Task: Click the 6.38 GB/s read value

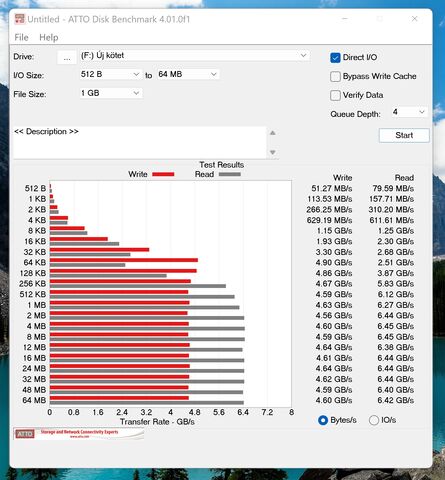Action: pos(396,347)
